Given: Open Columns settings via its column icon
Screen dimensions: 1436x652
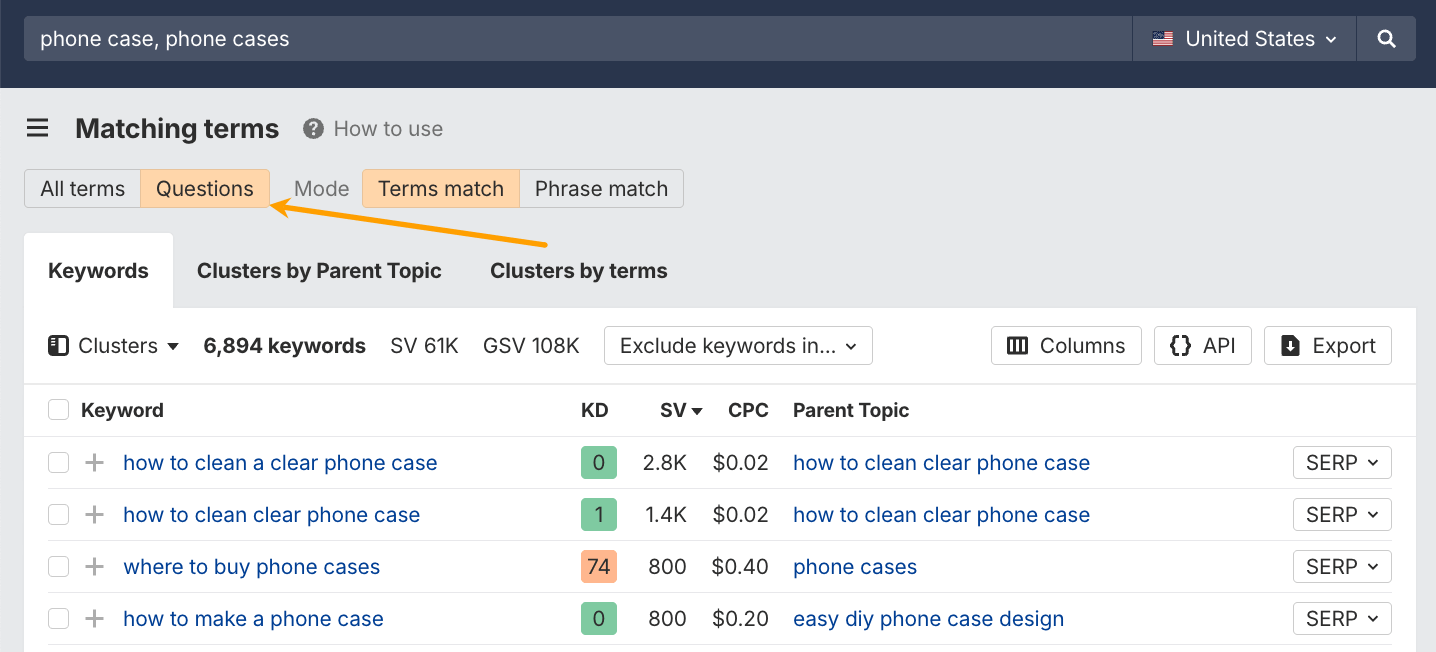Looking at the screenshot, I should [x=1018, y=345].
